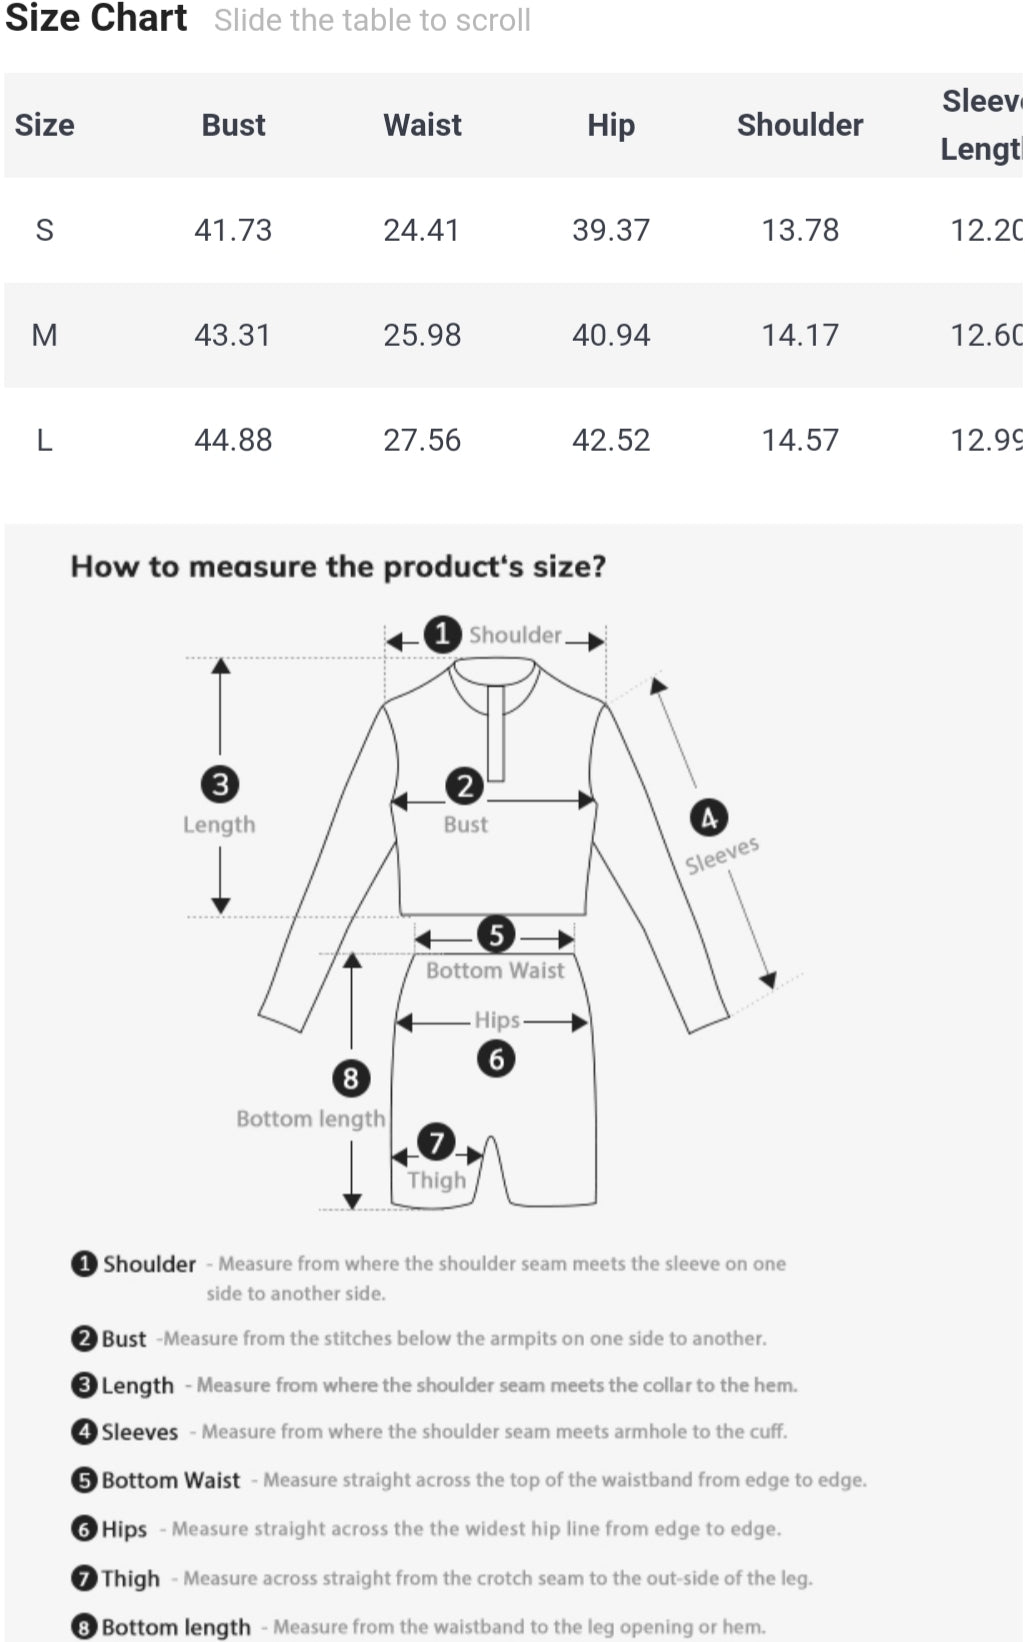
Task: Click the number 2 Bust marker in diagram
Action: tap(465, 786)
